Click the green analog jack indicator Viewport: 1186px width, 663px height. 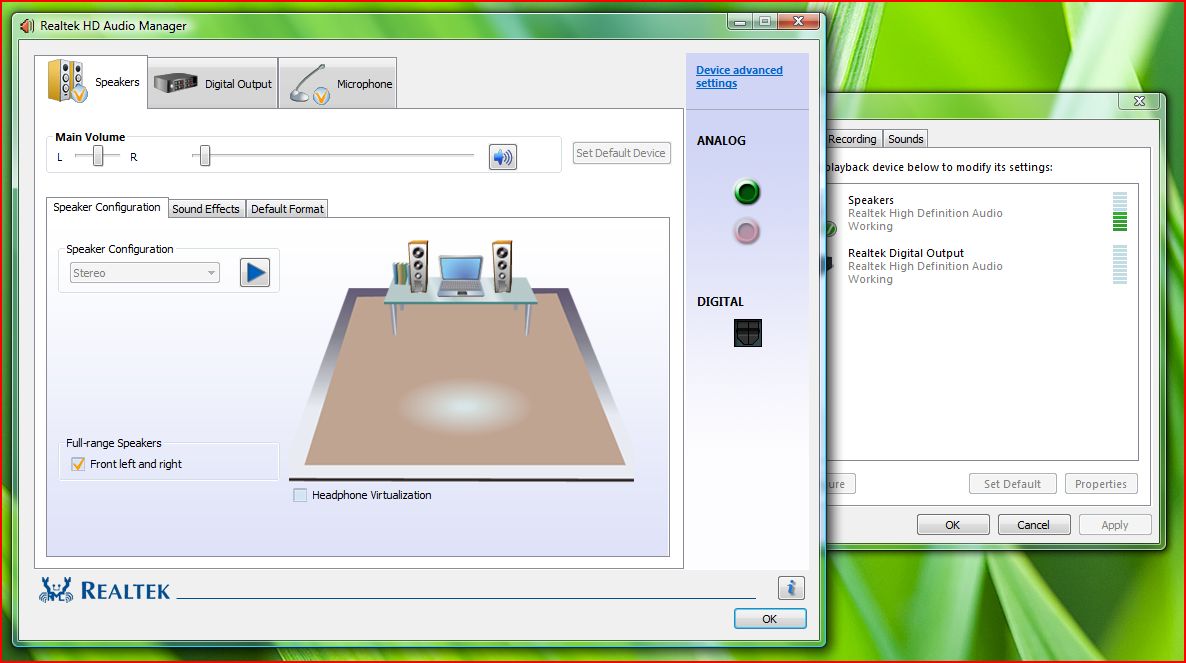tap(747, 192)
